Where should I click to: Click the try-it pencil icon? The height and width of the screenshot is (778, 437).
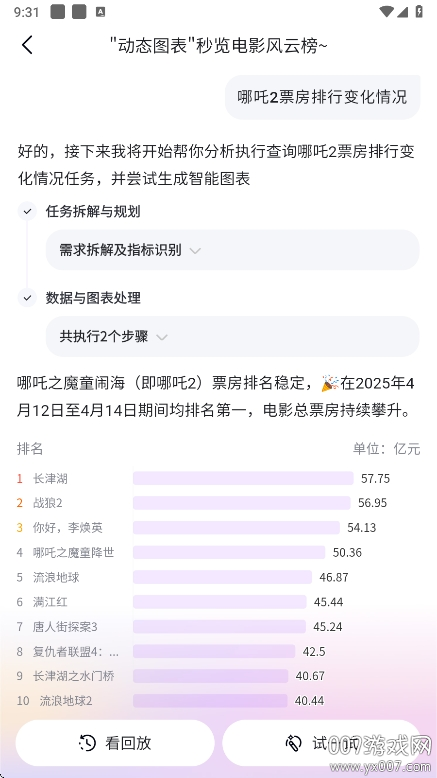[293, 743]
